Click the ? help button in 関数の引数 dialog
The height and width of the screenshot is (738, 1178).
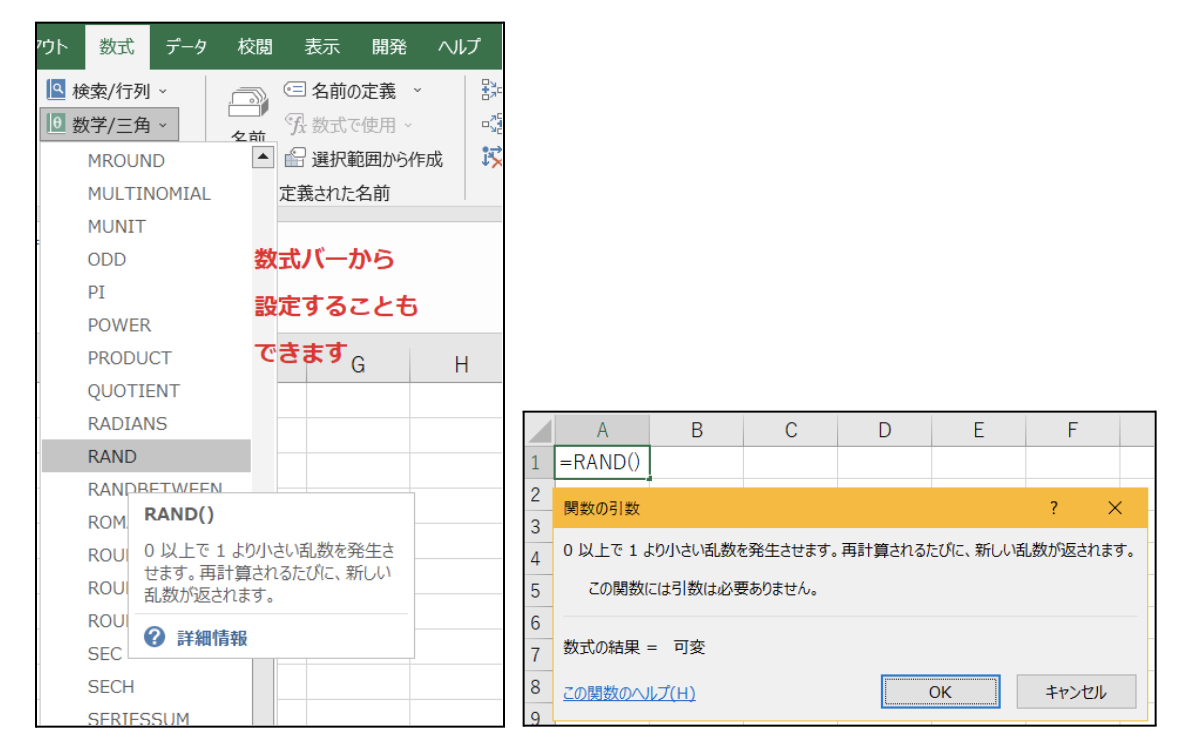point(1054,508)
